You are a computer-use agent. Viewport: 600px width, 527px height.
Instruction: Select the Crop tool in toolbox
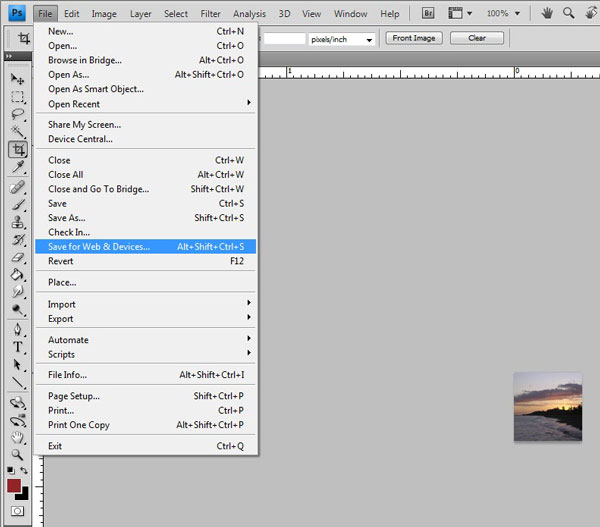point(18,149)
